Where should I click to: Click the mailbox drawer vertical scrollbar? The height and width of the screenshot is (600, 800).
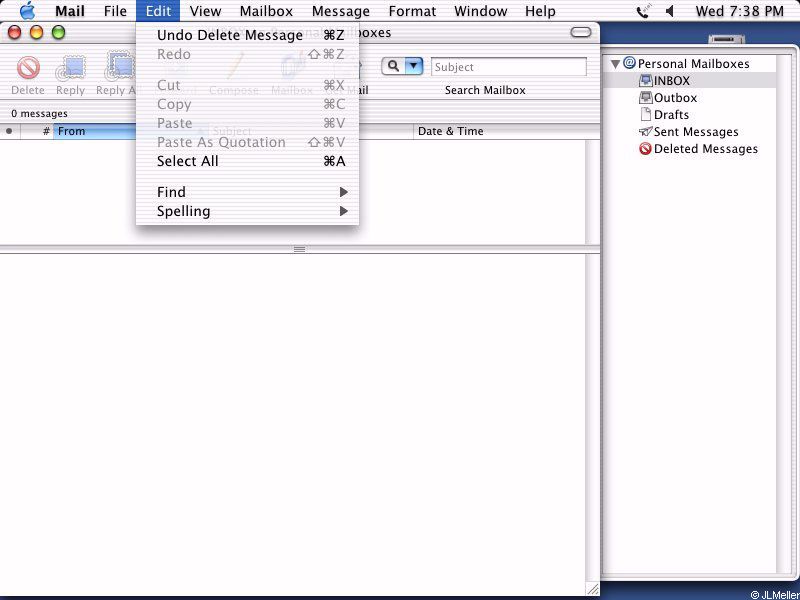(x=784, y=313)
